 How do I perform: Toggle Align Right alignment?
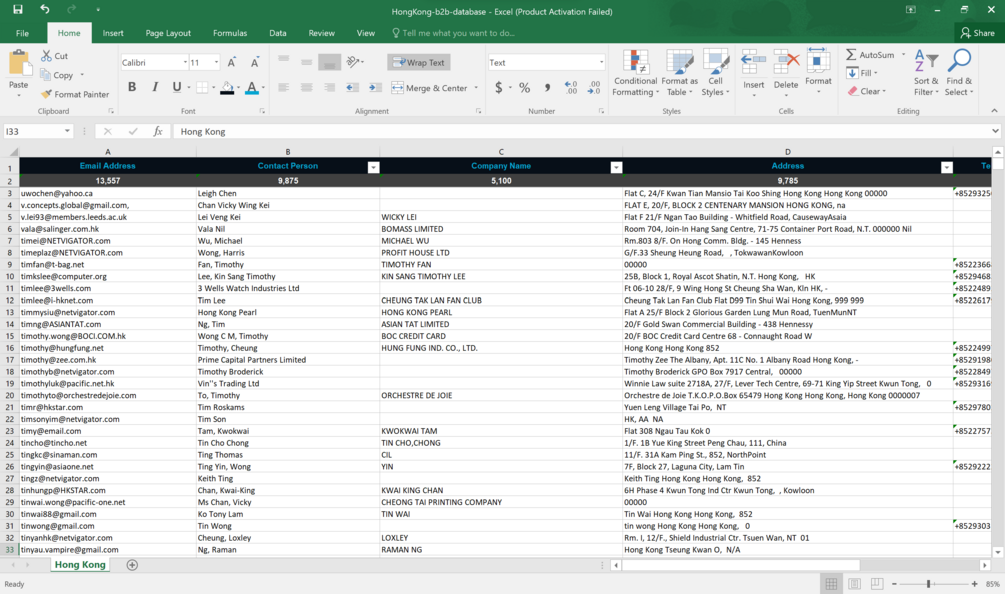click(329, 87)
